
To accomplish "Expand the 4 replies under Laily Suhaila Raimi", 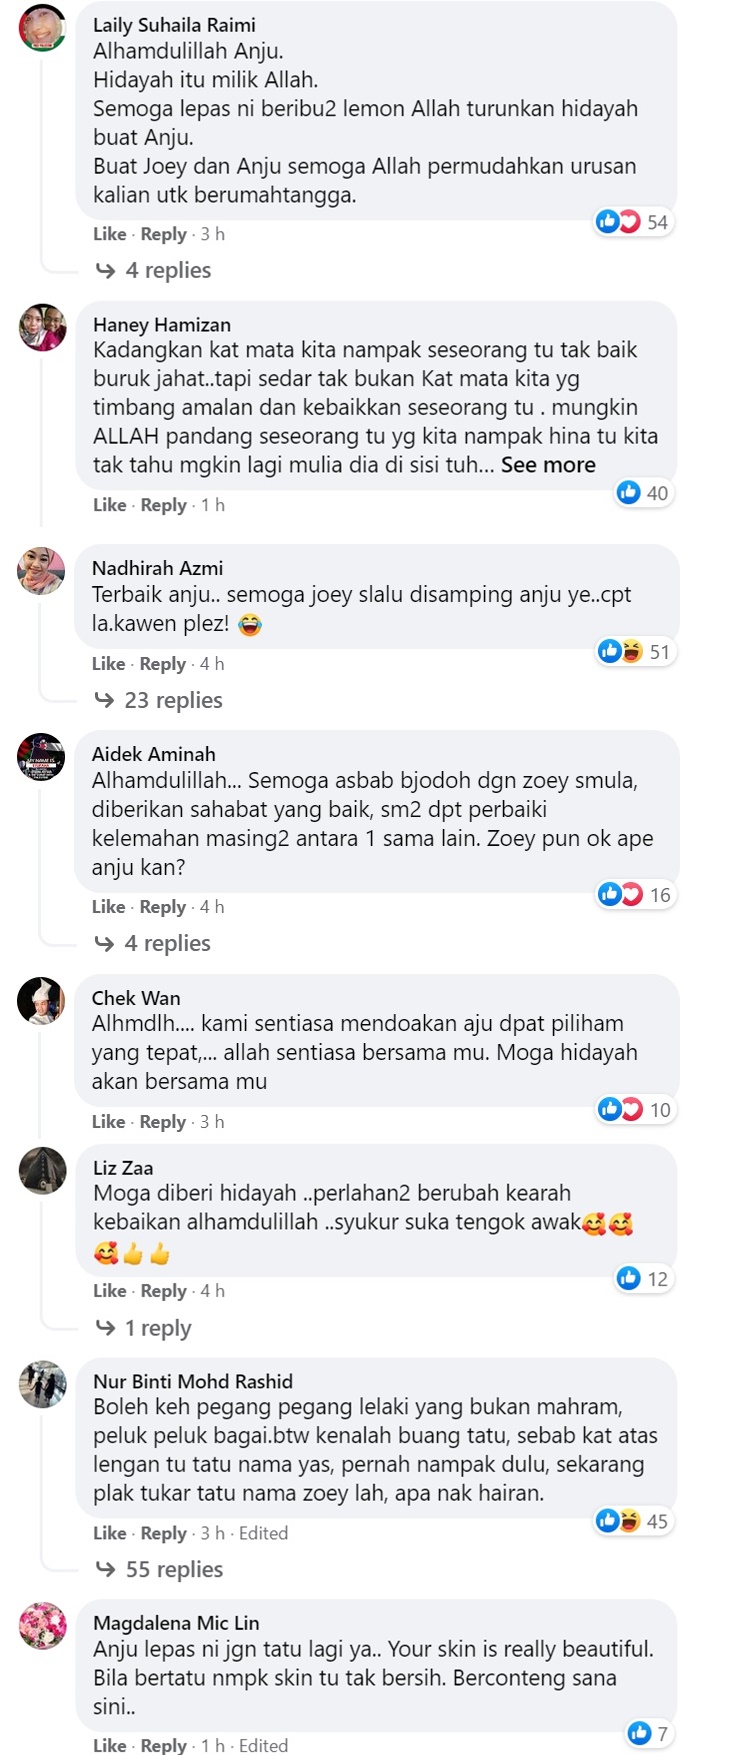I will point(153,270).
